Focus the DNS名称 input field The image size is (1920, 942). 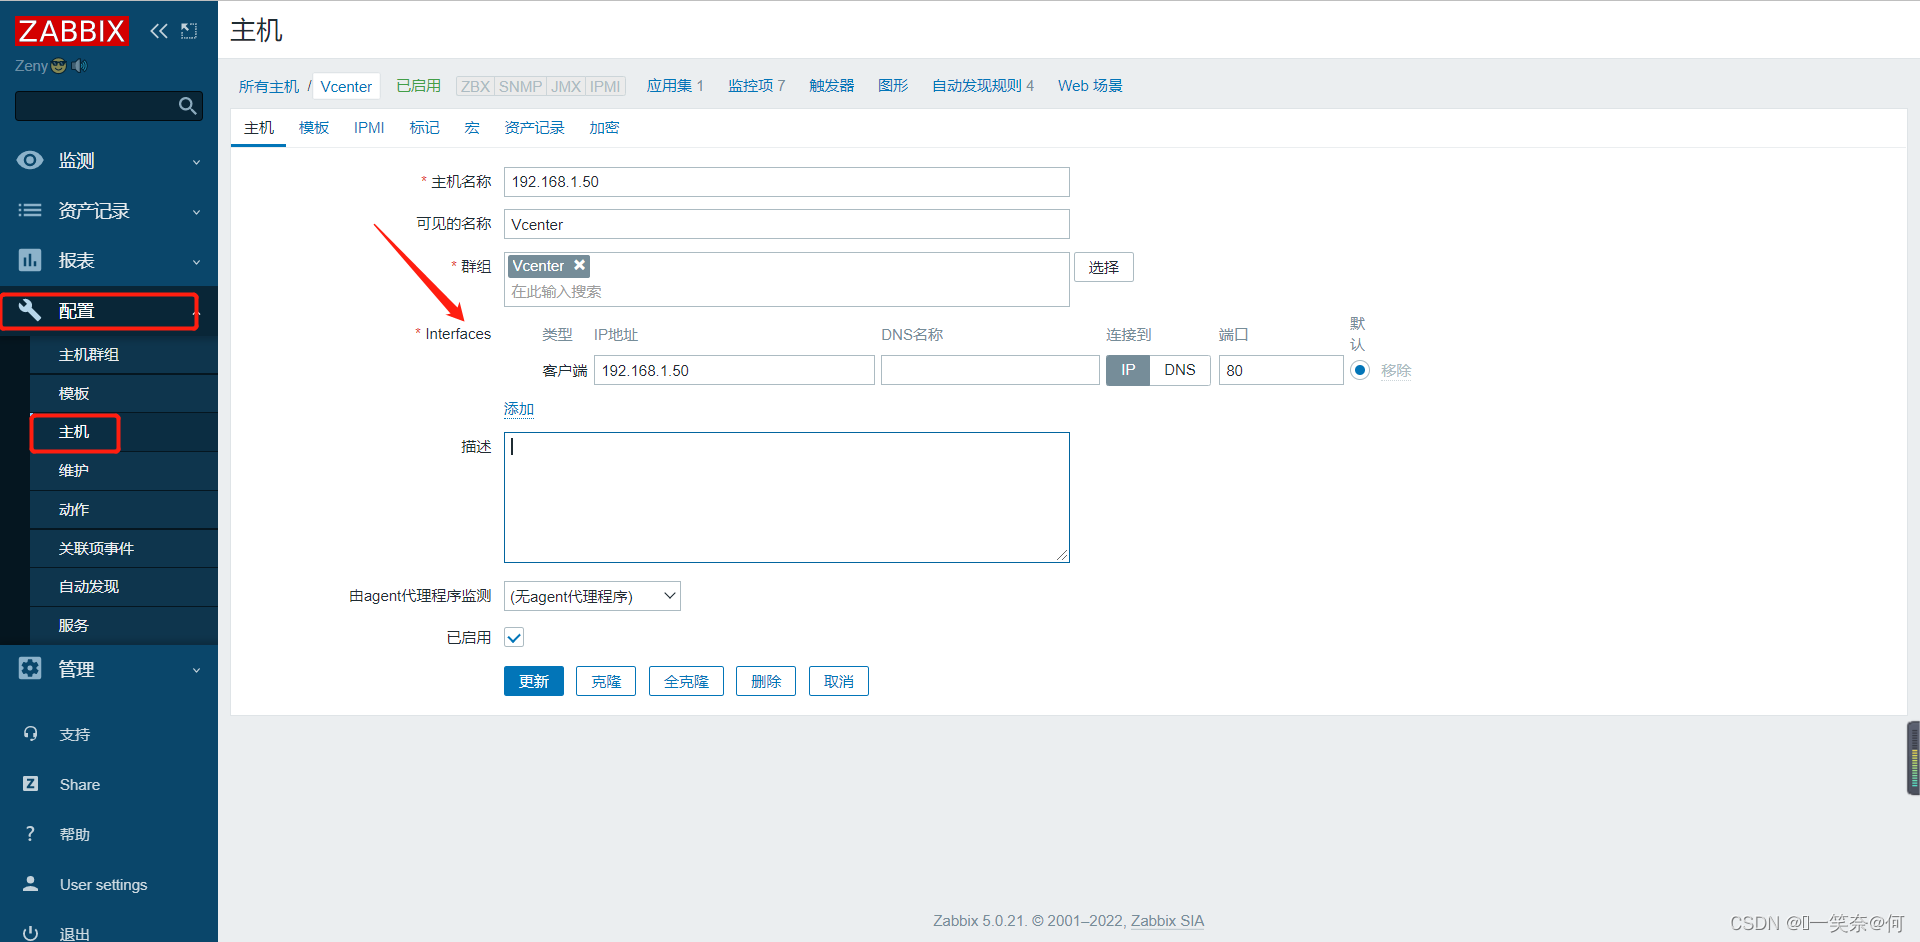(x=990, y=370)
